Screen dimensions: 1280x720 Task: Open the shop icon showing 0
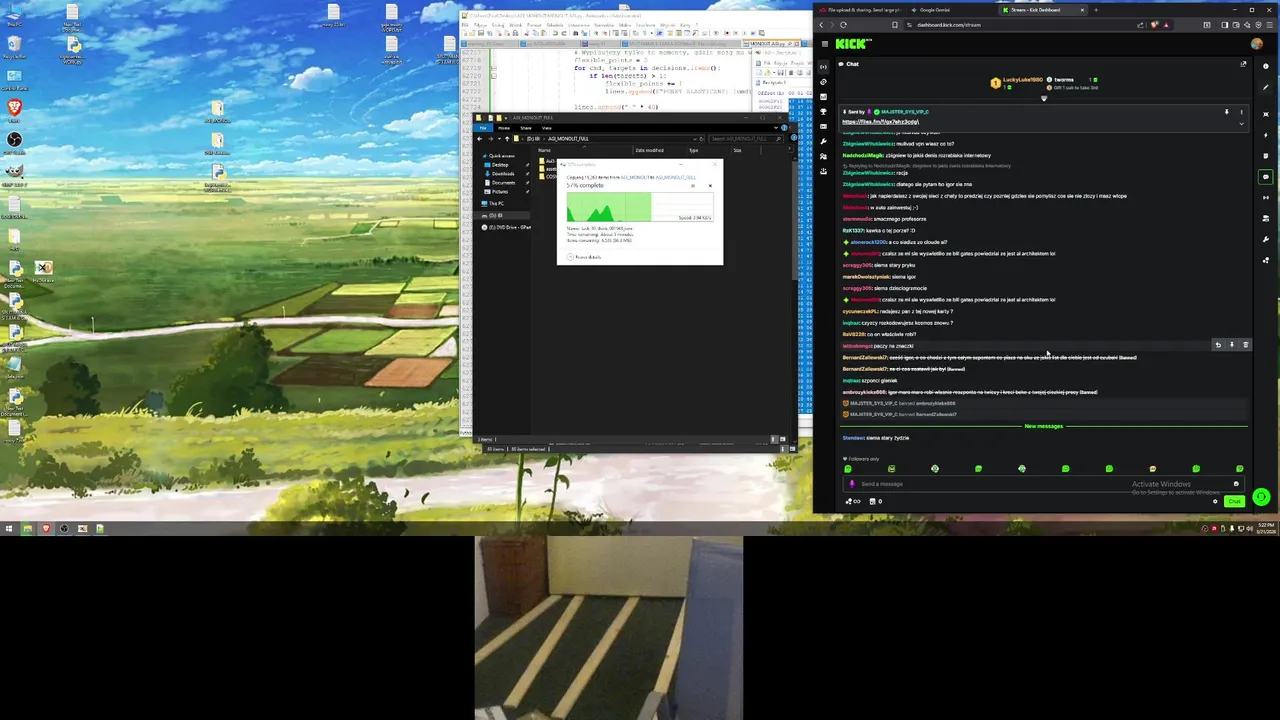coord(875,501)
